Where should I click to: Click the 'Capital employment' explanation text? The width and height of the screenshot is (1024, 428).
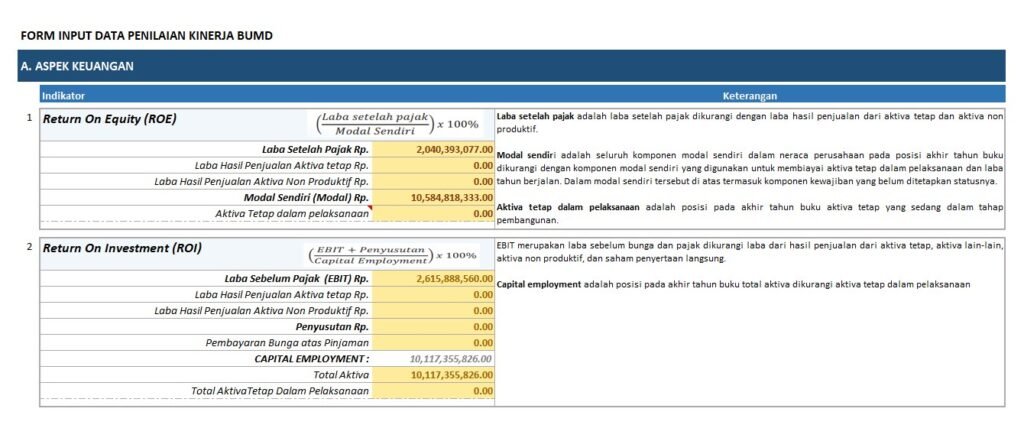point(733,285)
